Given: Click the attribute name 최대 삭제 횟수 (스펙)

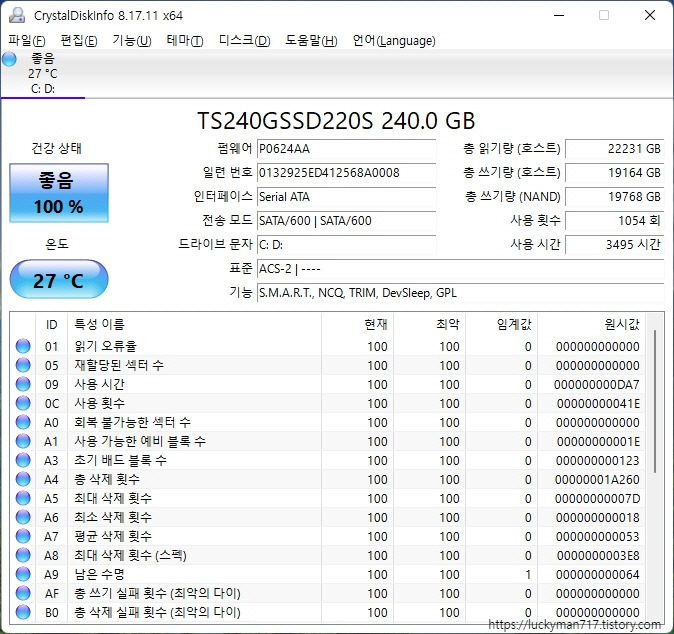Looking at the screenshot, I should 130,555.
